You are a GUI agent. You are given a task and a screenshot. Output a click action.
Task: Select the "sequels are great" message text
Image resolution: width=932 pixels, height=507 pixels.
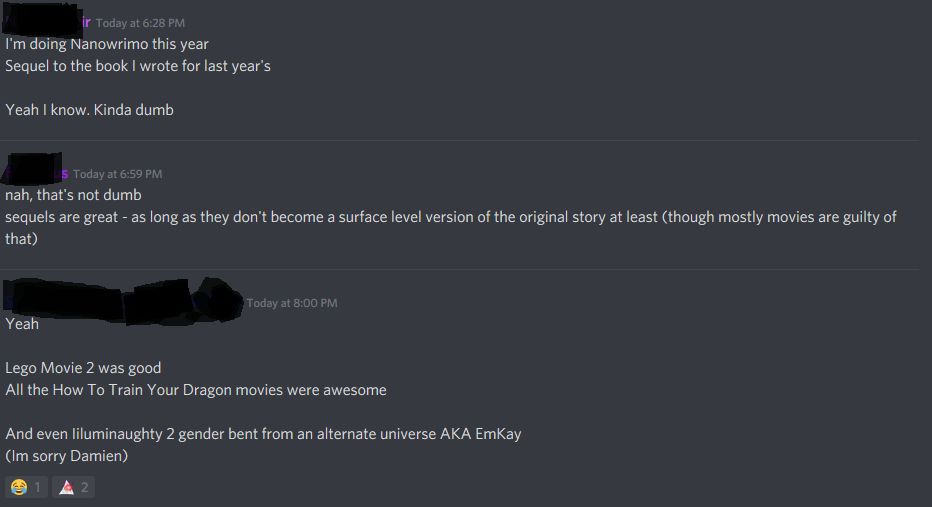(x=450, y=217)
